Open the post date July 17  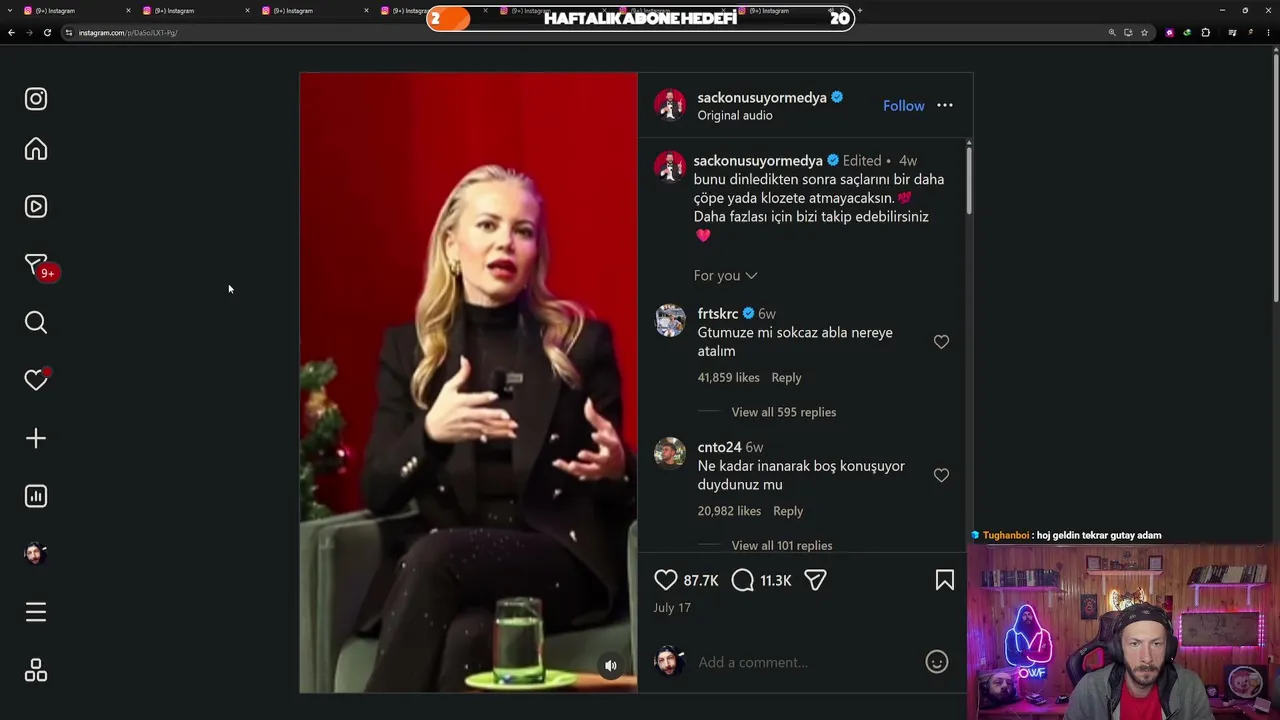click(x=672, y=608)
